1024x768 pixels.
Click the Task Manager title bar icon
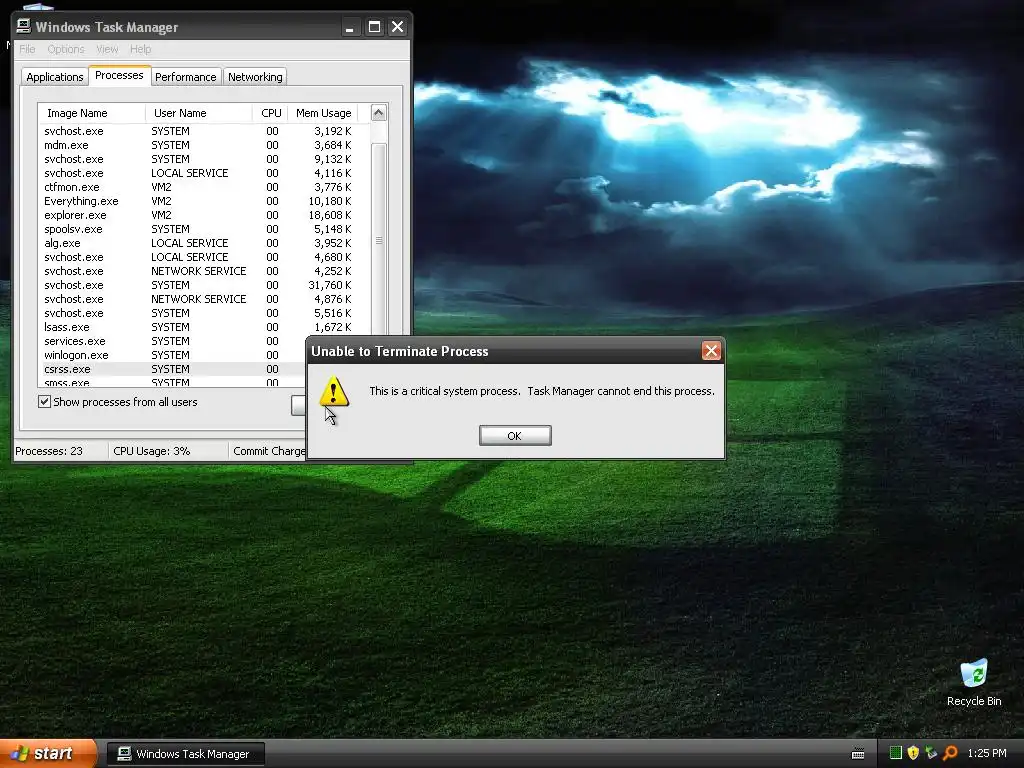pos(24,26)
